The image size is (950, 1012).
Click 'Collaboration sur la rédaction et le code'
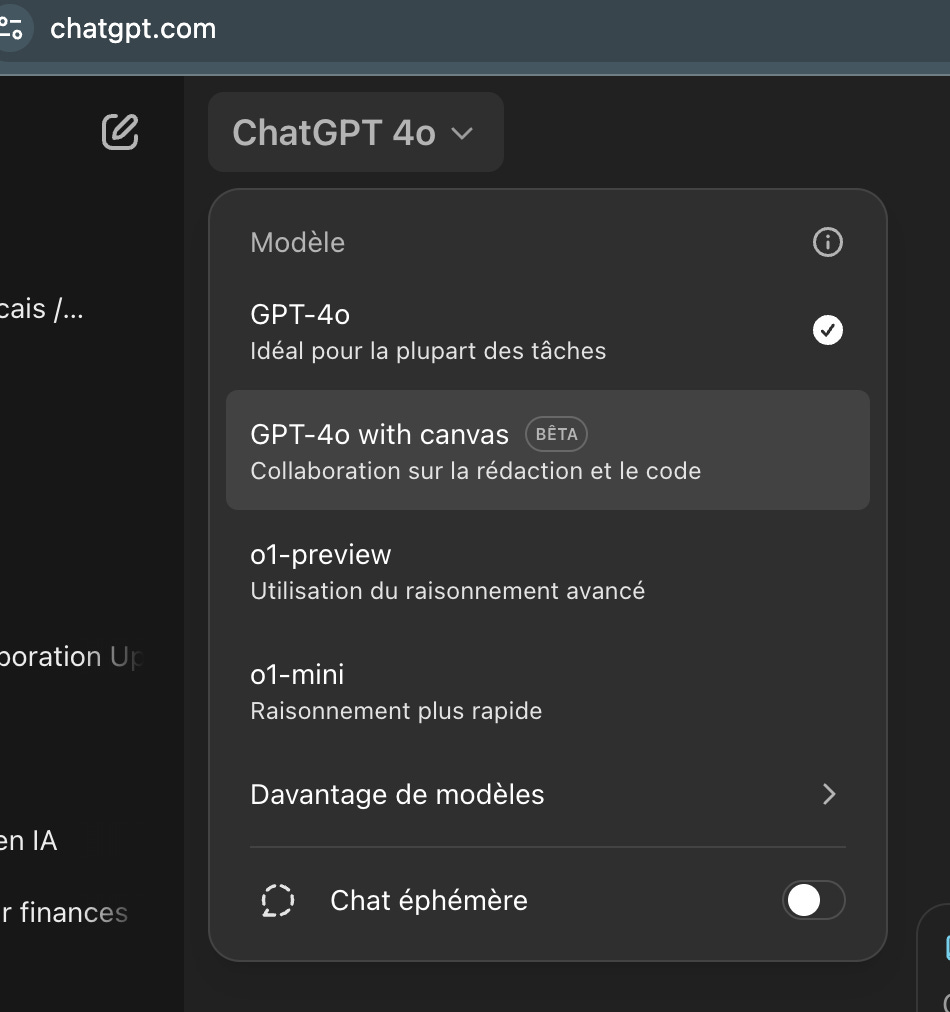pyautogui.click(x=476, y=471)
